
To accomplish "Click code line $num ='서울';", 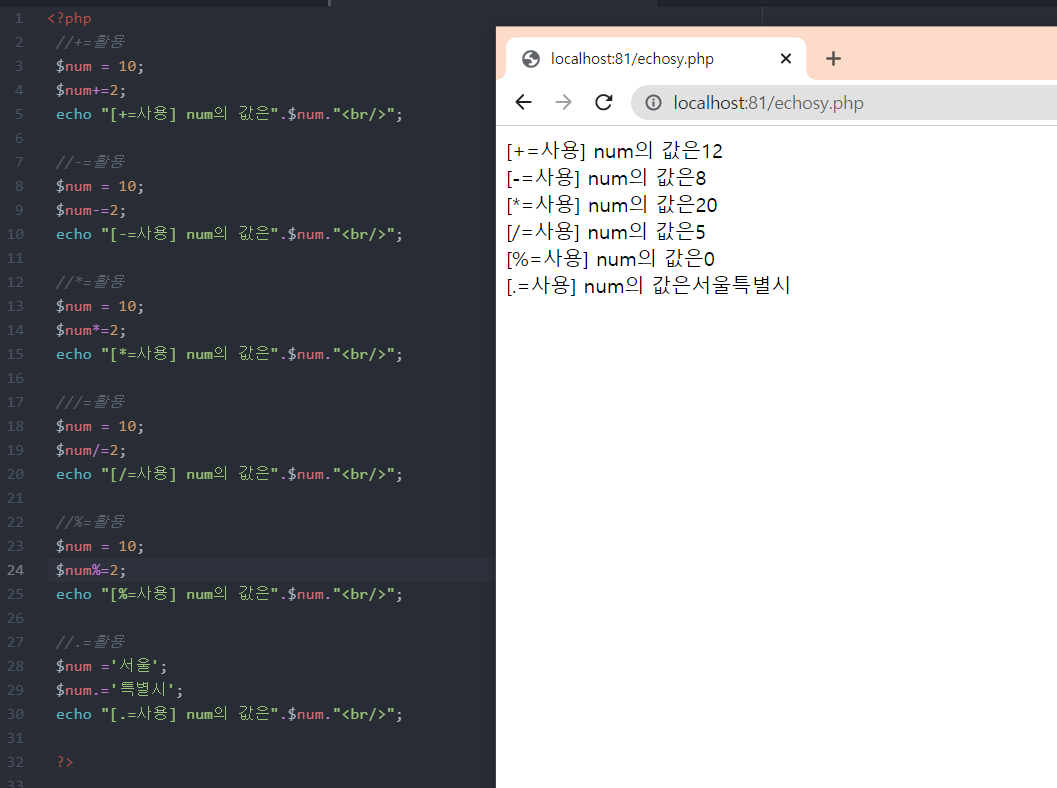I will 111,666.
